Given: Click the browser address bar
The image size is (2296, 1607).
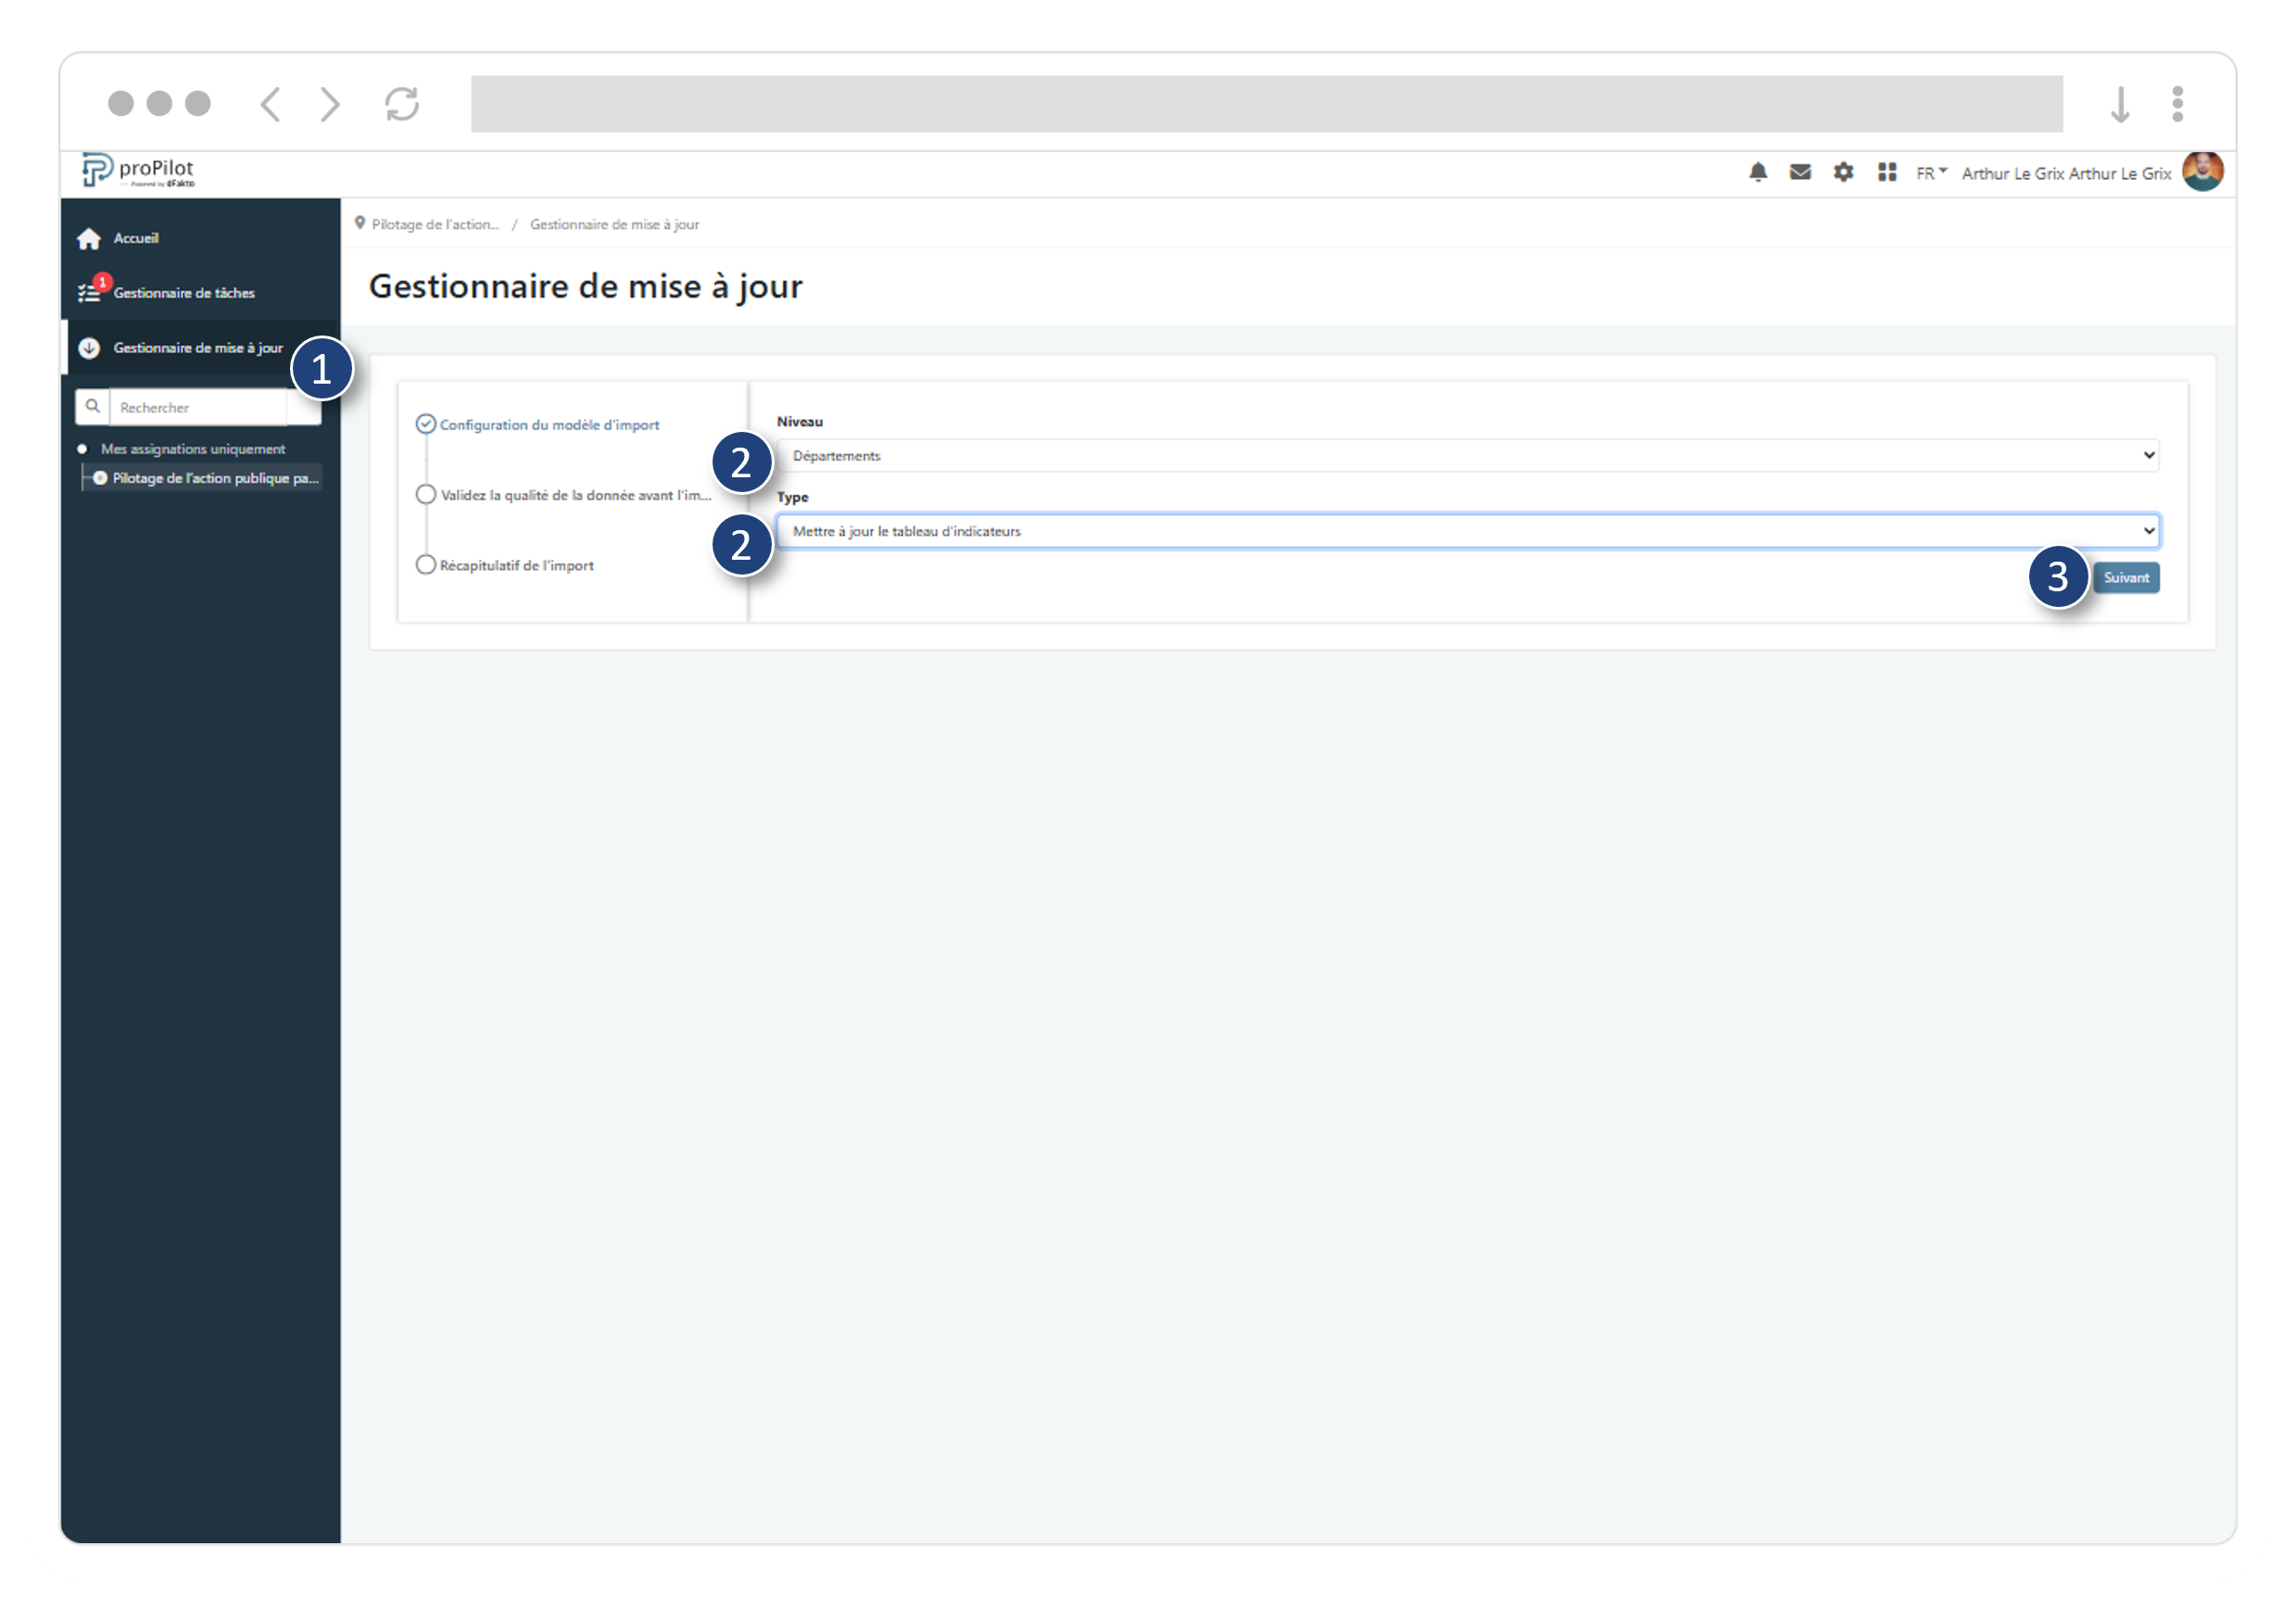Looking at the screenshot, I should pos(1266,104).
